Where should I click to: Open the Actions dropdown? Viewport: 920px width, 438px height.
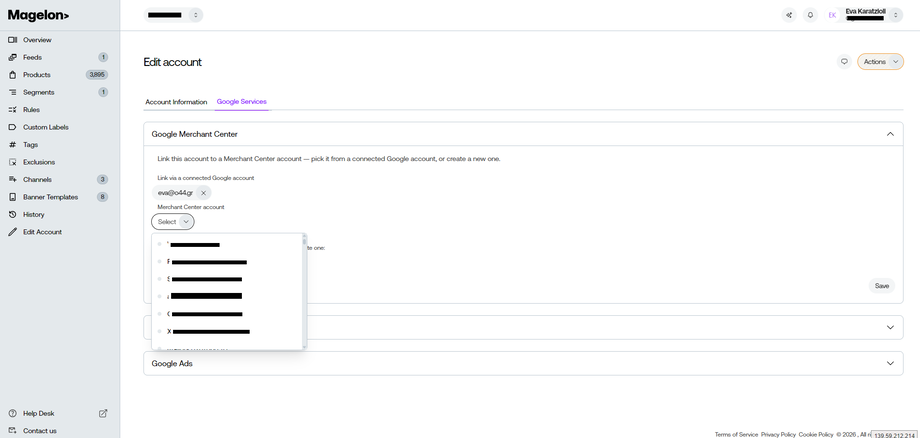coord(880,62)
